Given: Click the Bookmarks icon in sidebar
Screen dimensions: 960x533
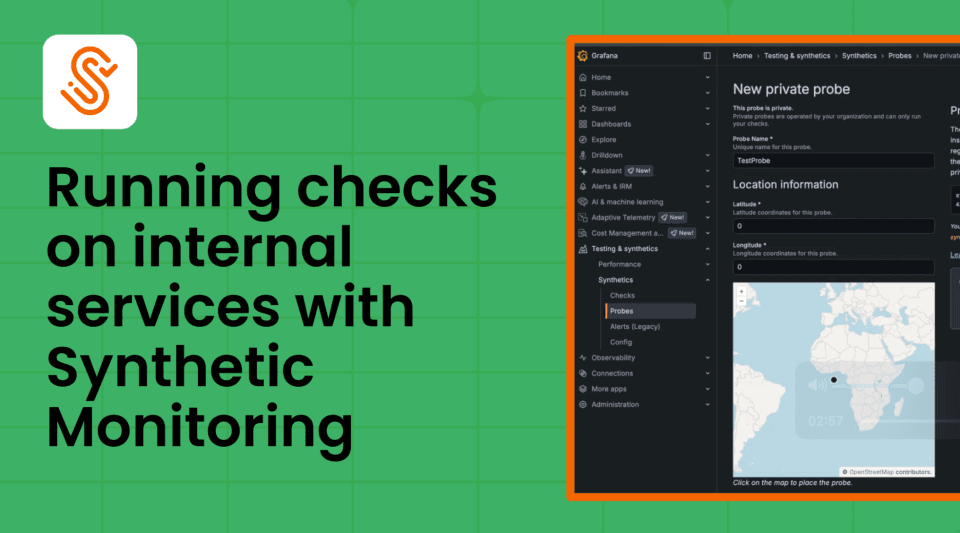Looking at the screenshot, I should pos(583,93).
